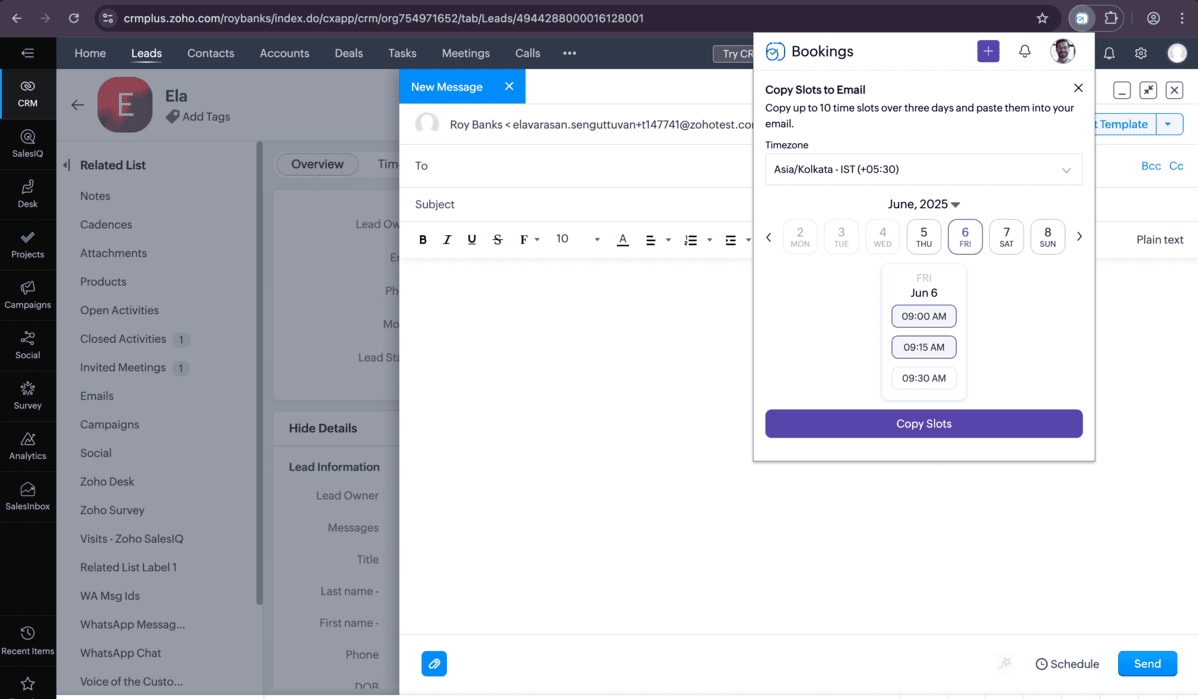Open SalesInbox from the sidebar

click(28, 497)
